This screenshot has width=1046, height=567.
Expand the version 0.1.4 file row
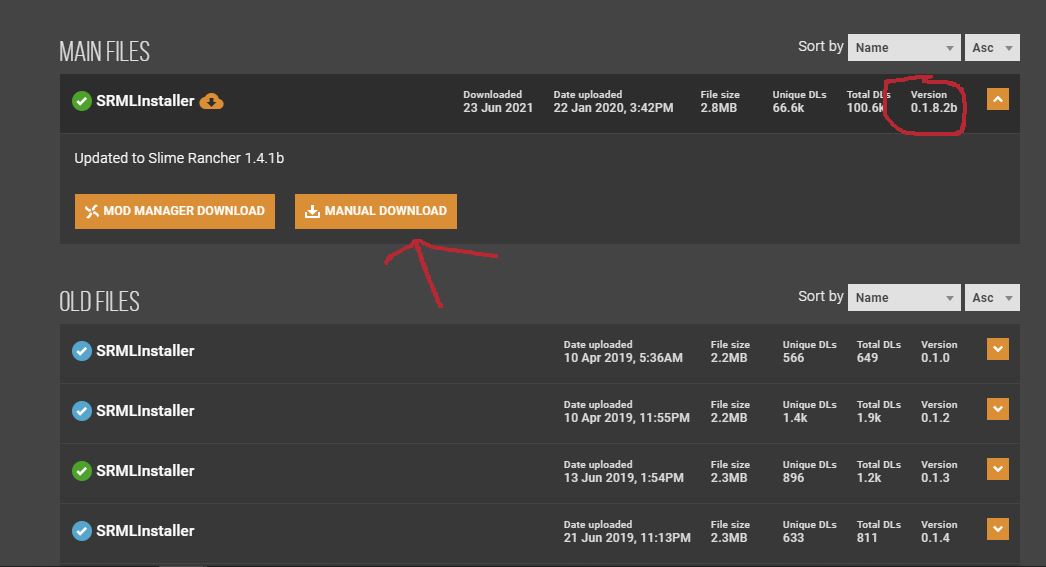point(997,529)
